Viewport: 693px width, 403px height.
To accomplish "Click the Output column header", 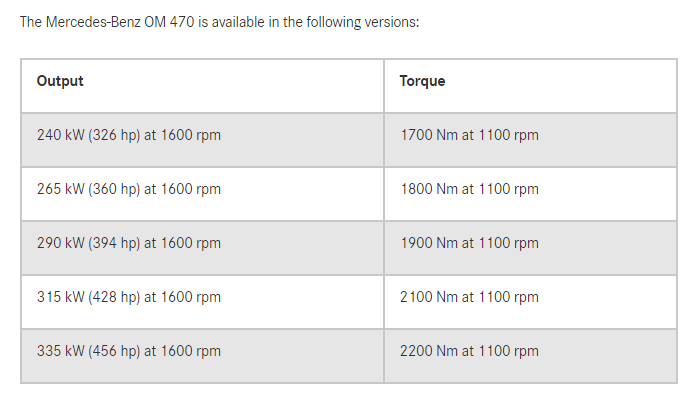I will click(60, 81).
